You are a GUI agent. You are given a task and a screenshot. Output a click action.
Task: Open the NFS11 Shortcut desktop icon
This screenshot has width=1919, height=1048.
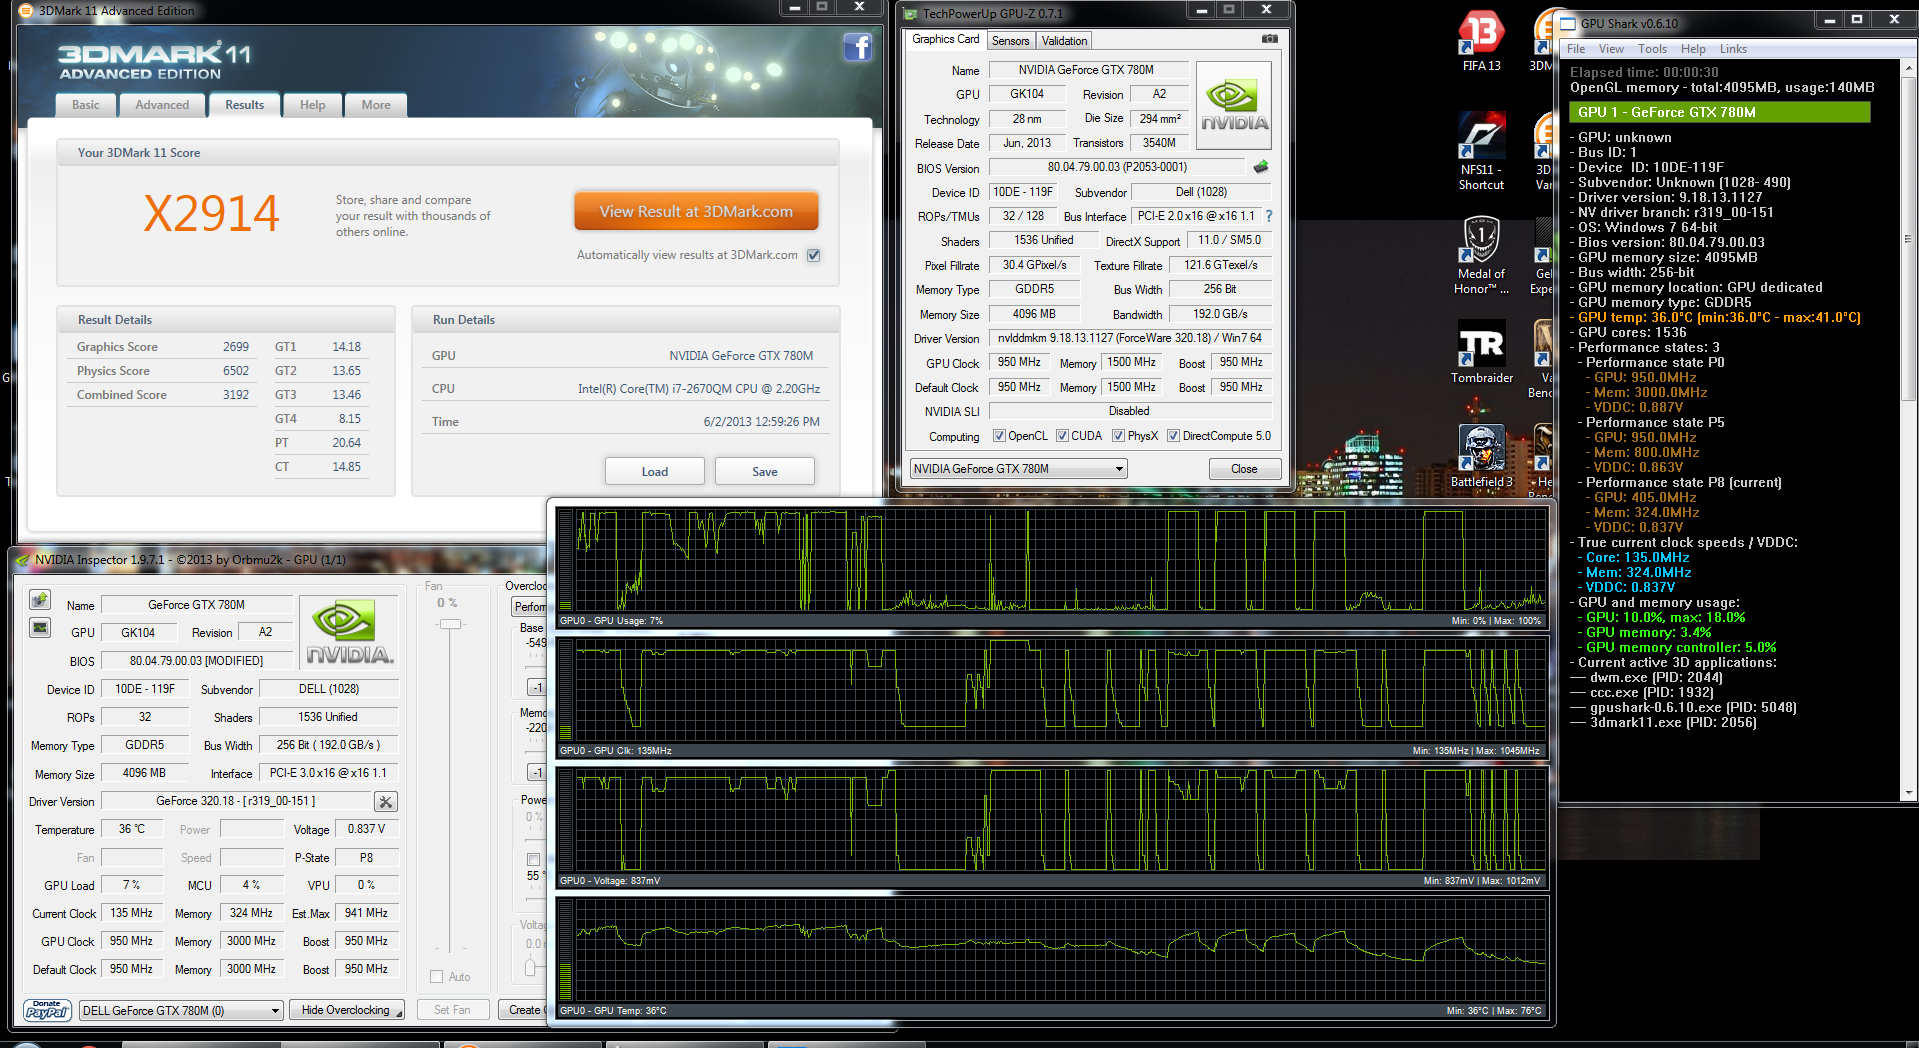[1481, 152]
